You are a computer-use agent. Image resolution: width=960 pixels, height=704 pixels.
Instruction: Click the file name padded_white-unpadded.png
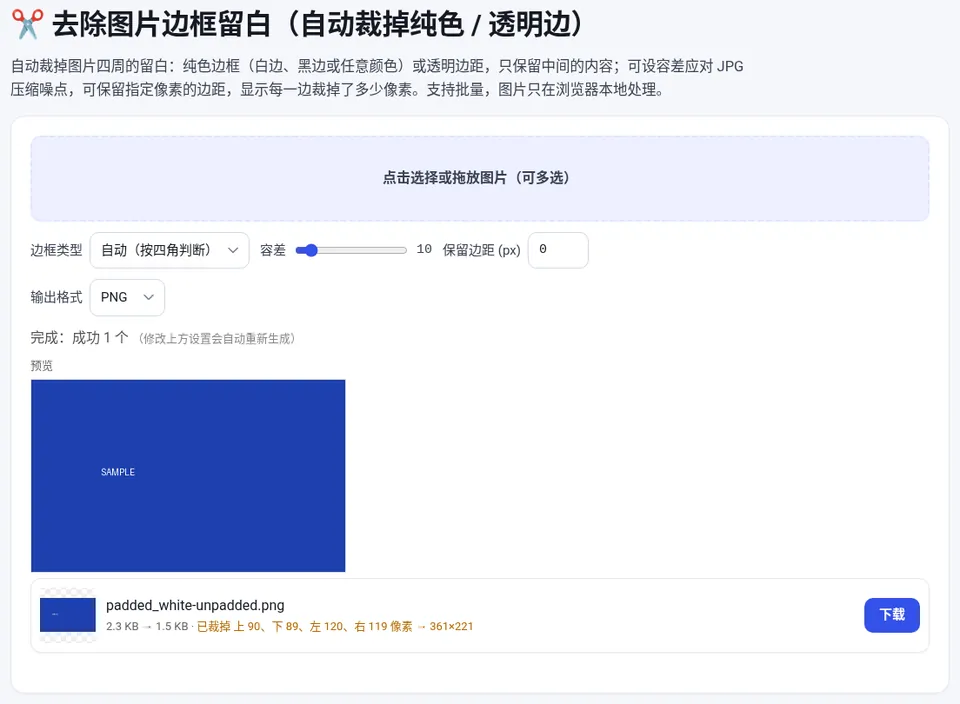point(195,605)
